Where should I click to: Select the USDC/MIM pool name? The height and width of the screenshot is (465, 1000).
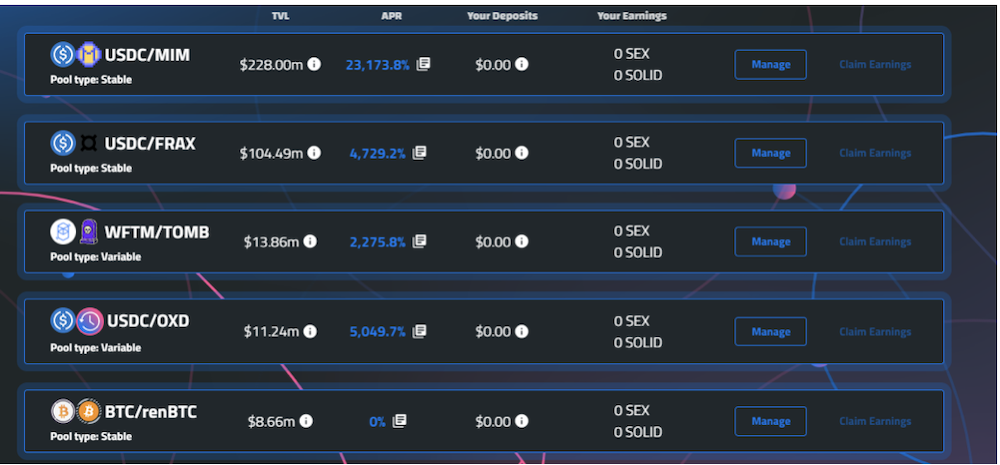click(147, 55)
